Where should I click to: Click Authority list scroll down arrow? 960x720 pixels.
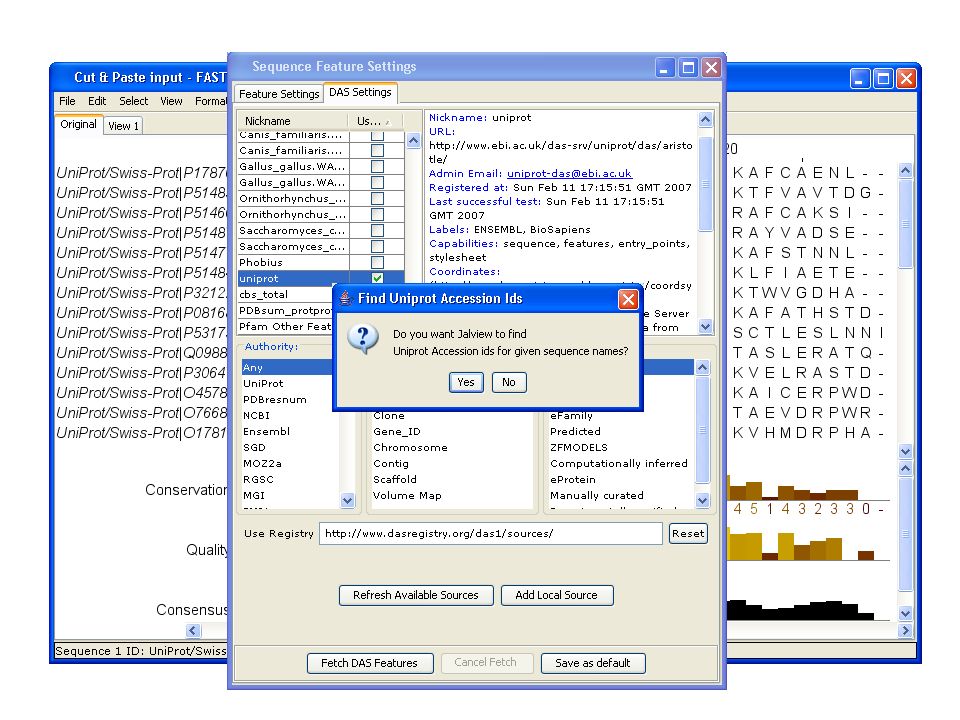coord(347,500)
